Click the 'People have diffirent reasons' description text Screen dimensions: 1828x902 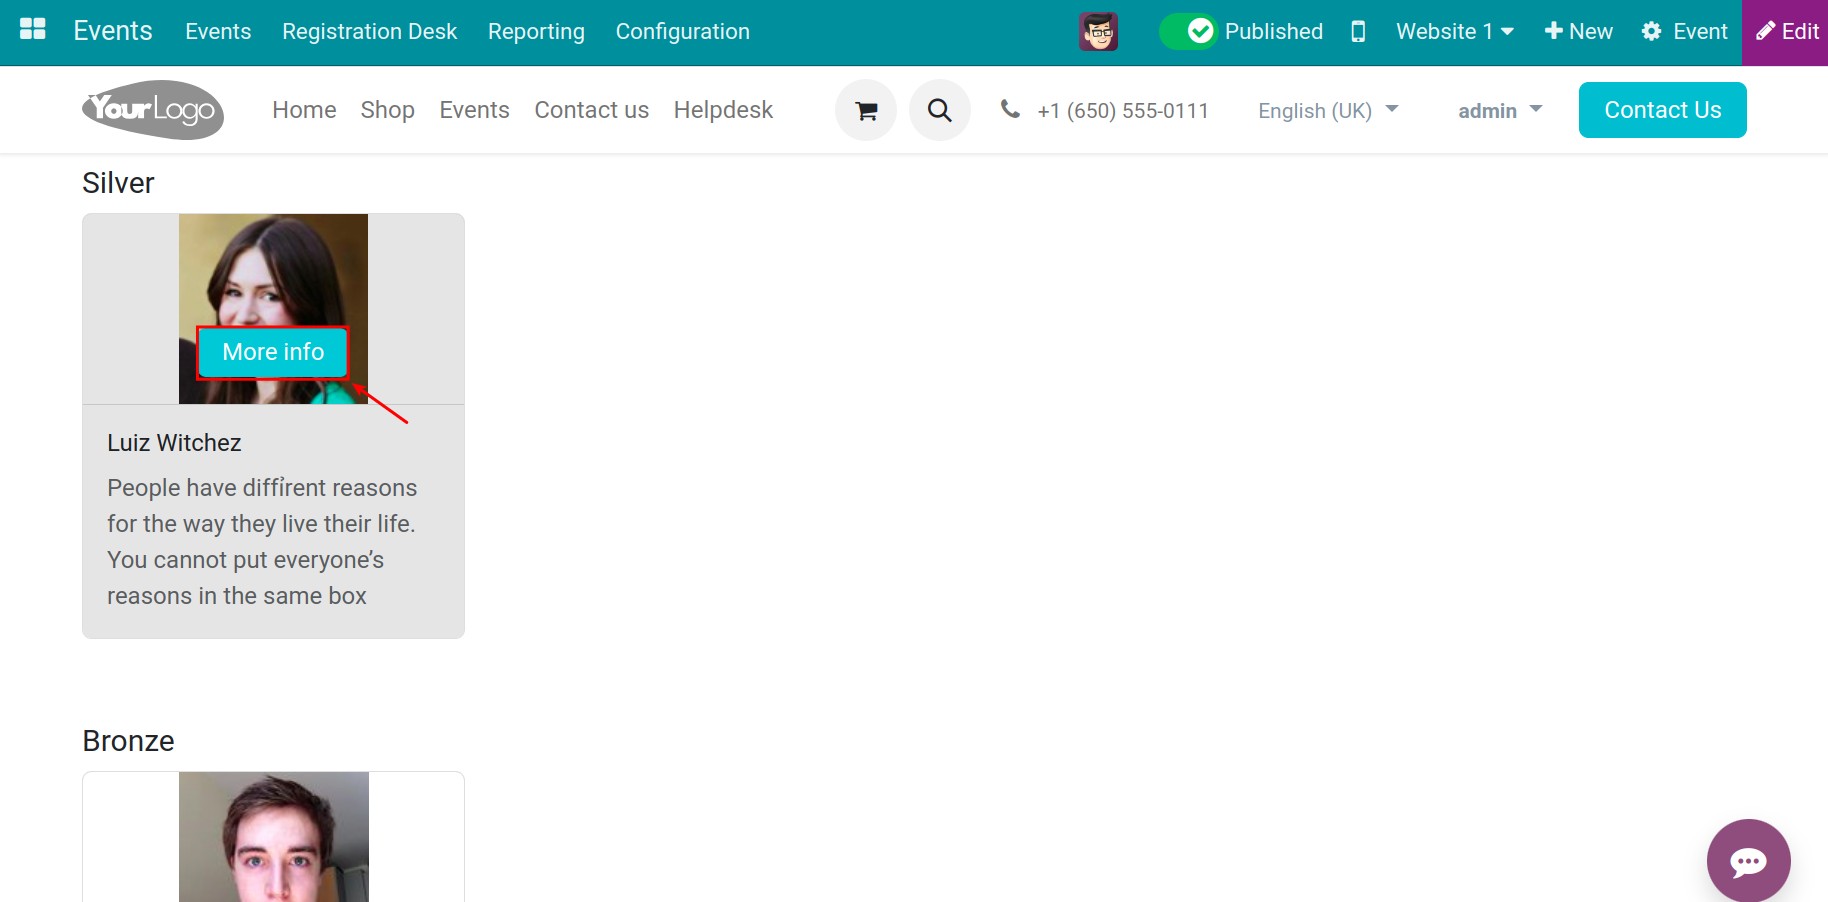pyautogui.click(x=261, y=542)
